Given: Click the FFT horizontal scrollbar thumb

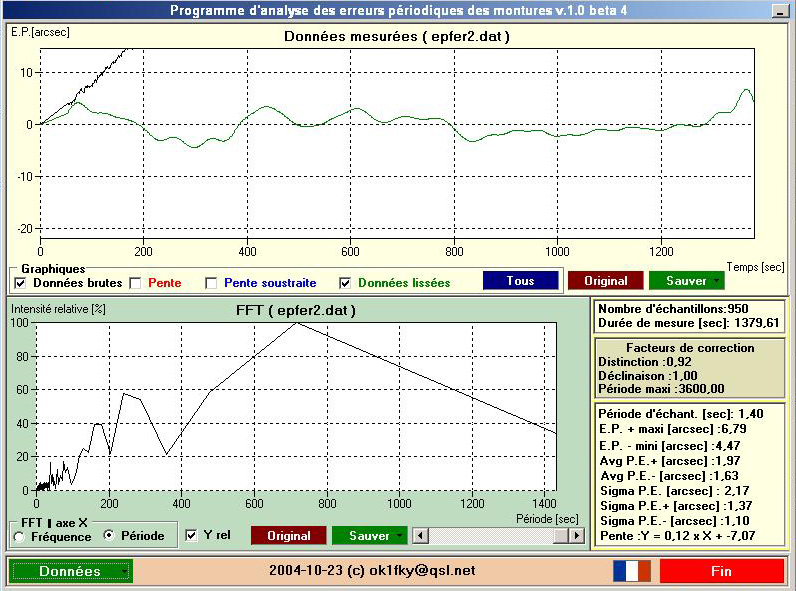Looking at the screenshot, I should [x=561, y=536].
